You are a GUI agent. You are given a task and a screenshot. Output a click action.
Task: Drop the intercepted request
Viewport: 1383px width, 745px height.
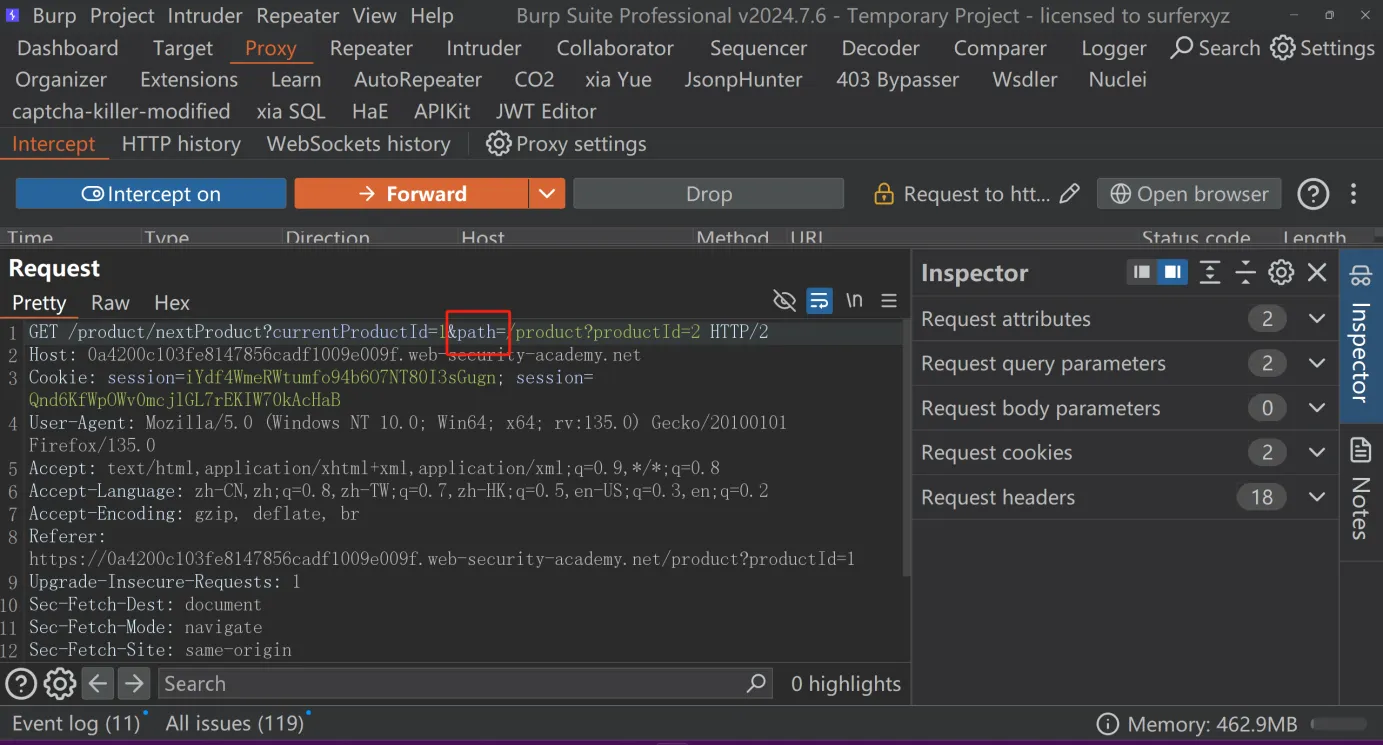click(709, 194)
